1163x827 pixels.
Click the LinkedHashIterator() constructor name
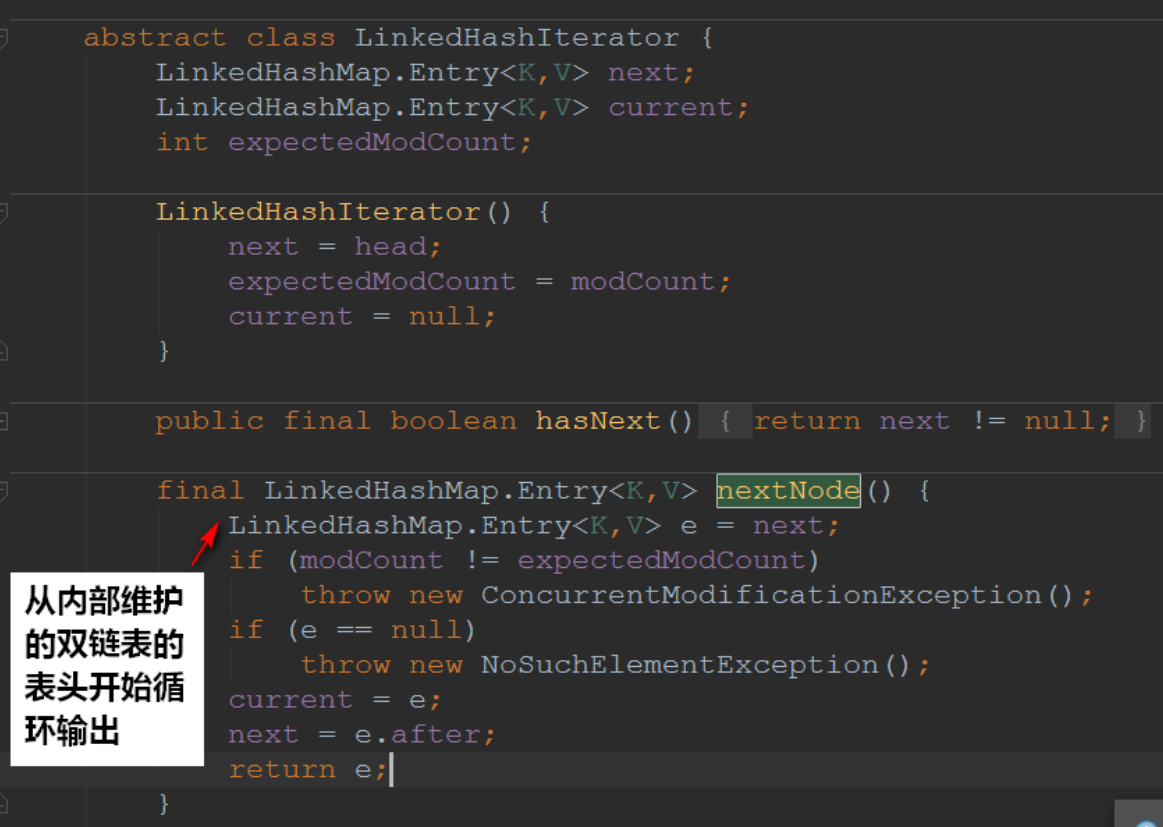318,212
